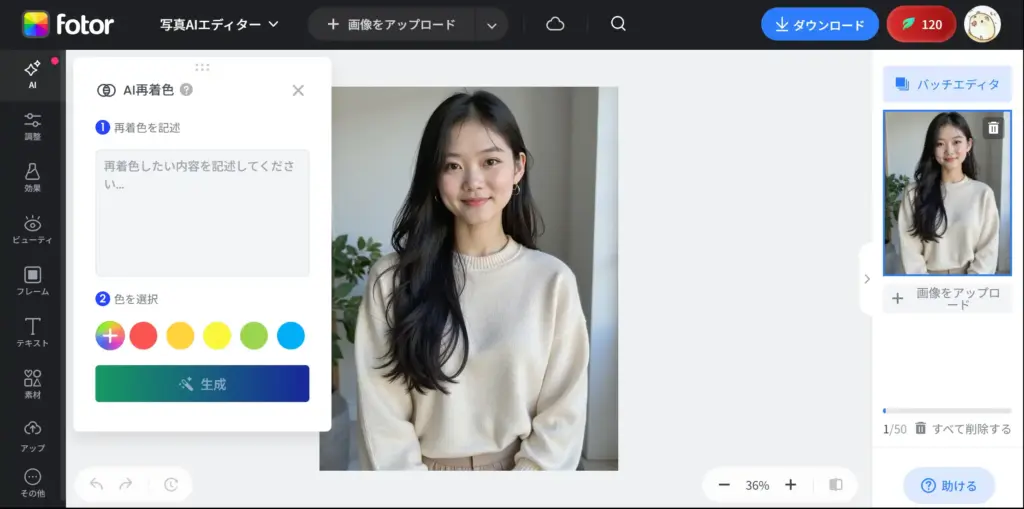Open the user profile avatar
This screenshot has width=1024, height=509.
tap(982, 25)
